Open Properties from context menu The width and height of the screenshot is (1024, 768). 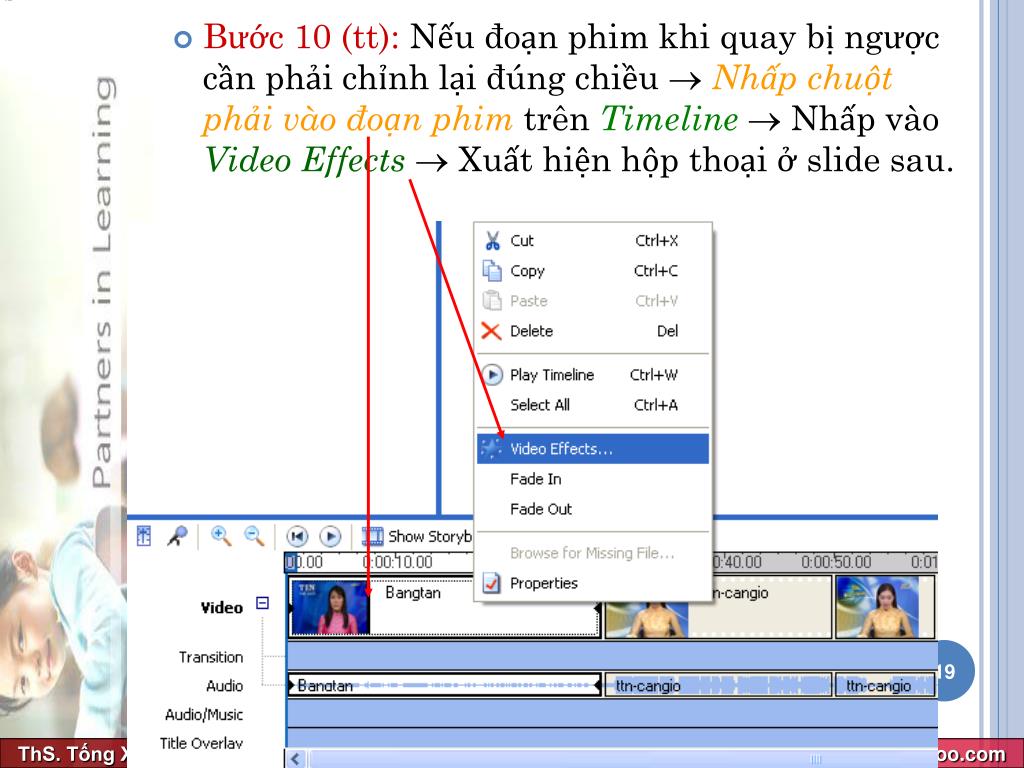[593, 583]
